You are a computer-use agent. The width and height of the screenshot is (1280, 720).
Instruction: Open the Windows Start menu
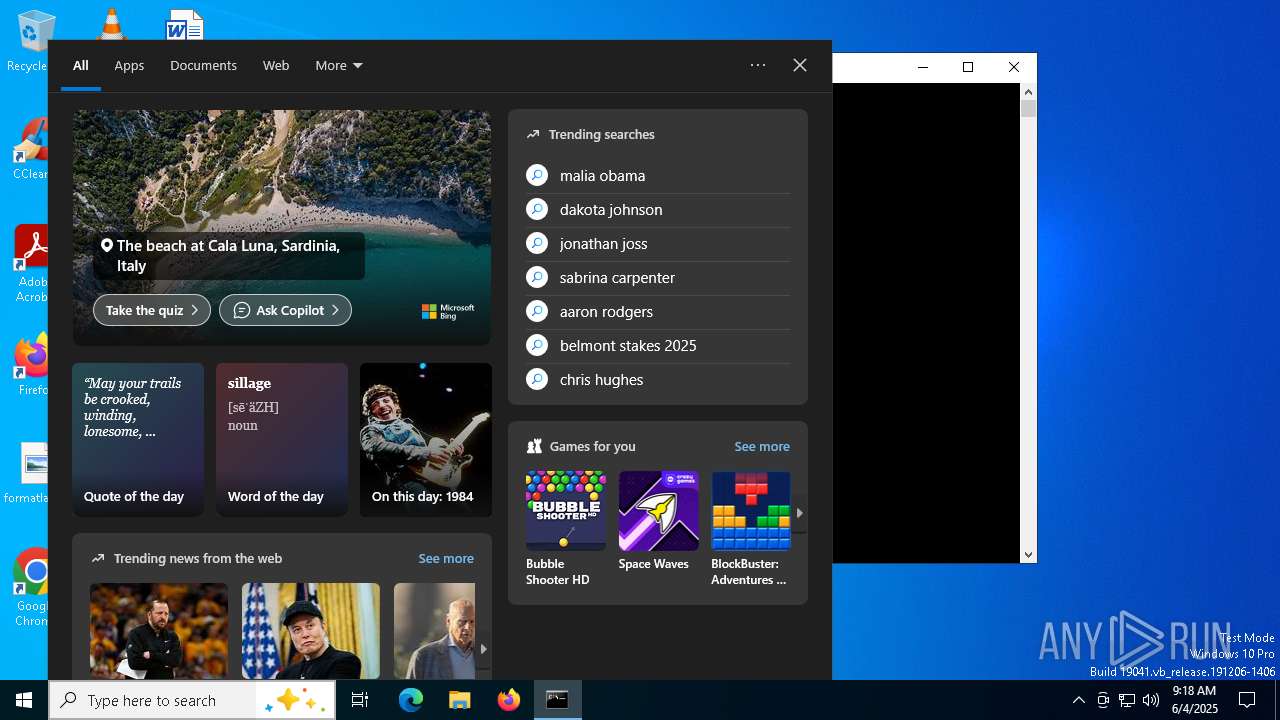24,700
